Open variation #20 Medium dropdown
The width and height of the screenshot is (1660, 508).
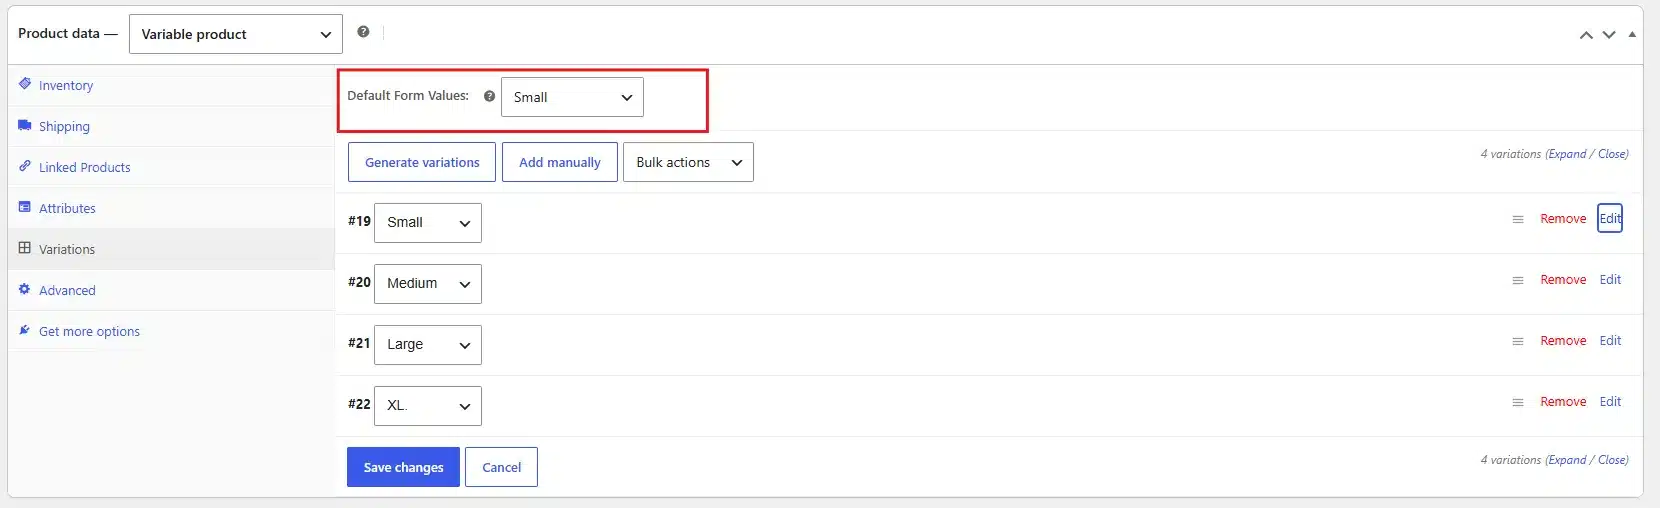[x=428, y=284]
